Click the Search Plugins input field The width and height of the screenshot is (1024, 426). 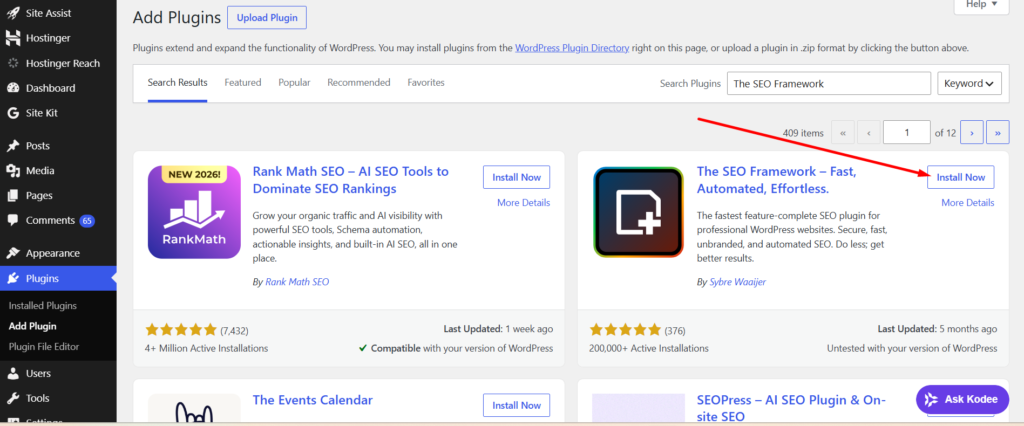pos(829,84)
